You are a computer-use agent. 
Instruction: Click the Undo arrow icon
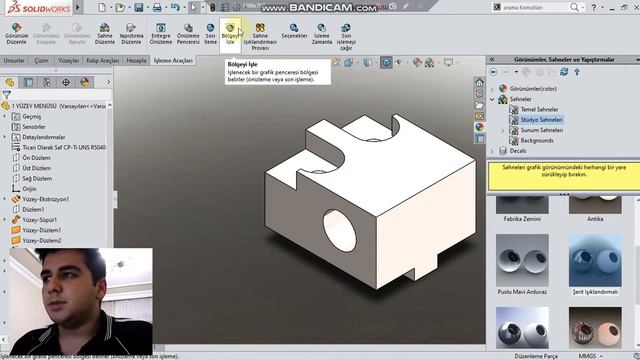[175, 7]
